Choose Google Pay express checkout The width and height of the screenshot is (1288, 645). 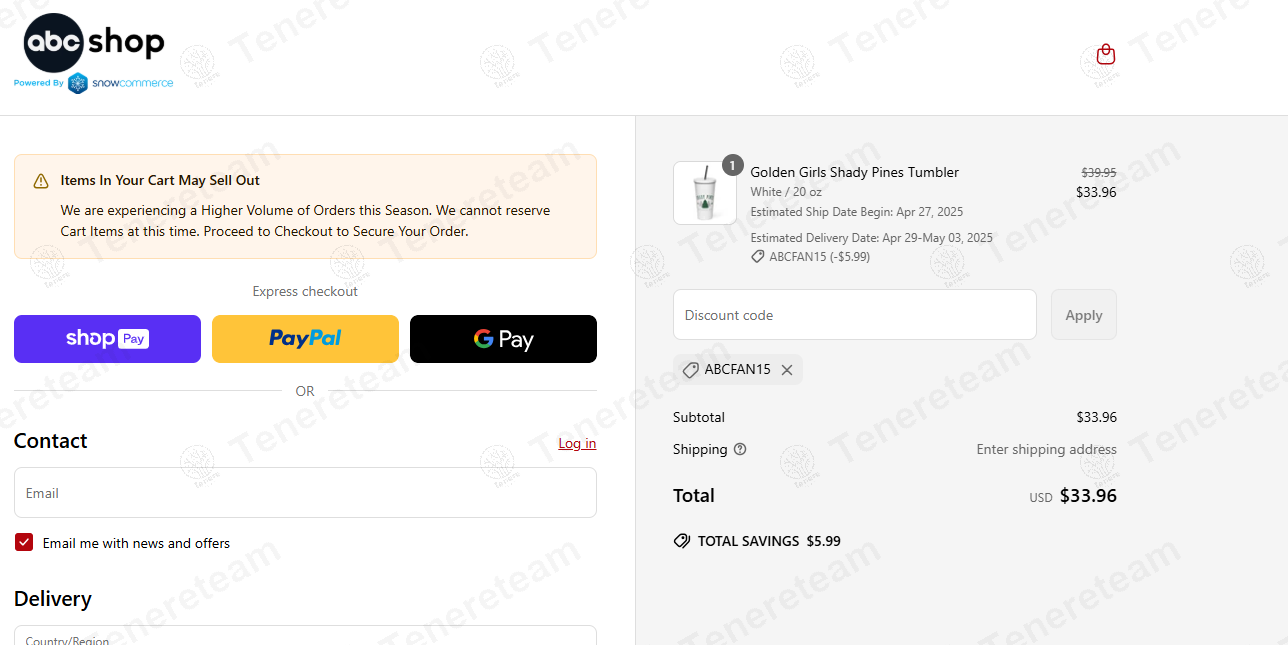pos(503,339)
